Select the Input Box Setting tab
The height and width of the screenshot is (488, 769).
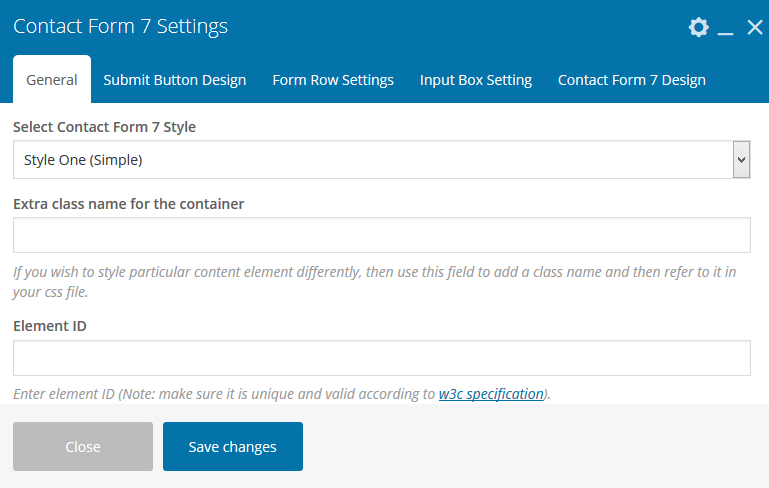[476, 80]
